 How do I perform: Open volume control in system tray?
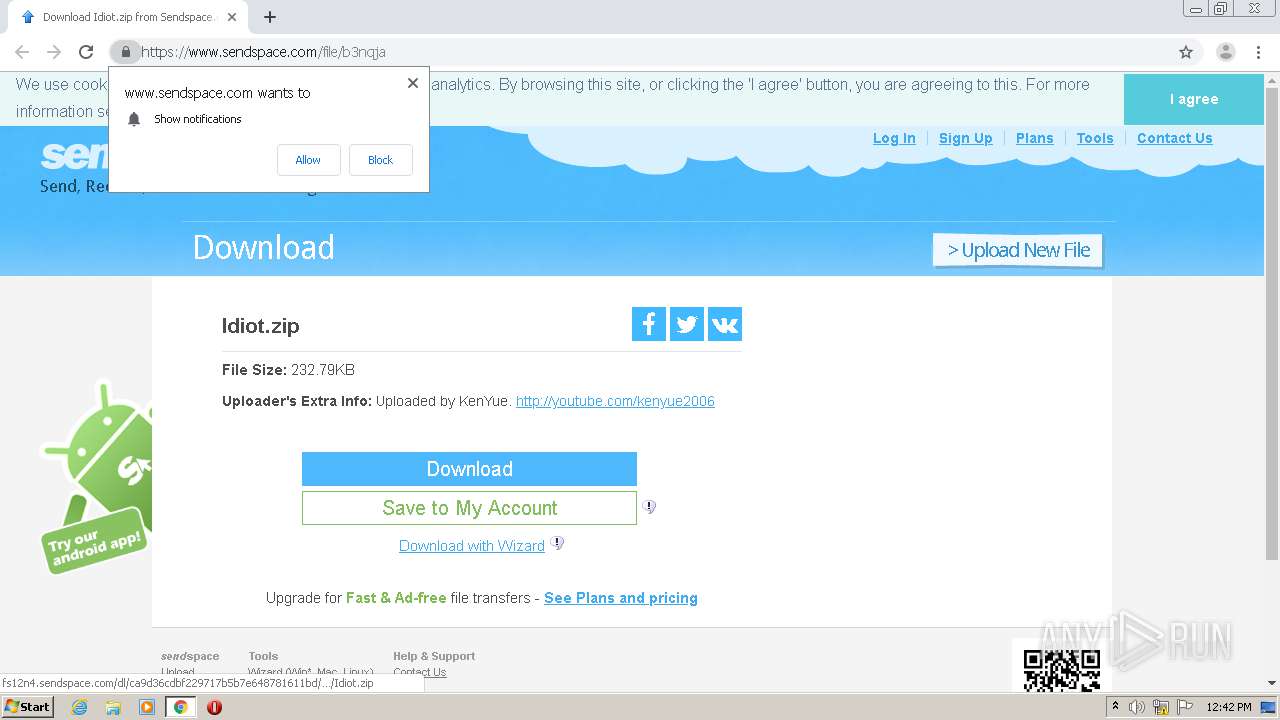(1137, 707)
